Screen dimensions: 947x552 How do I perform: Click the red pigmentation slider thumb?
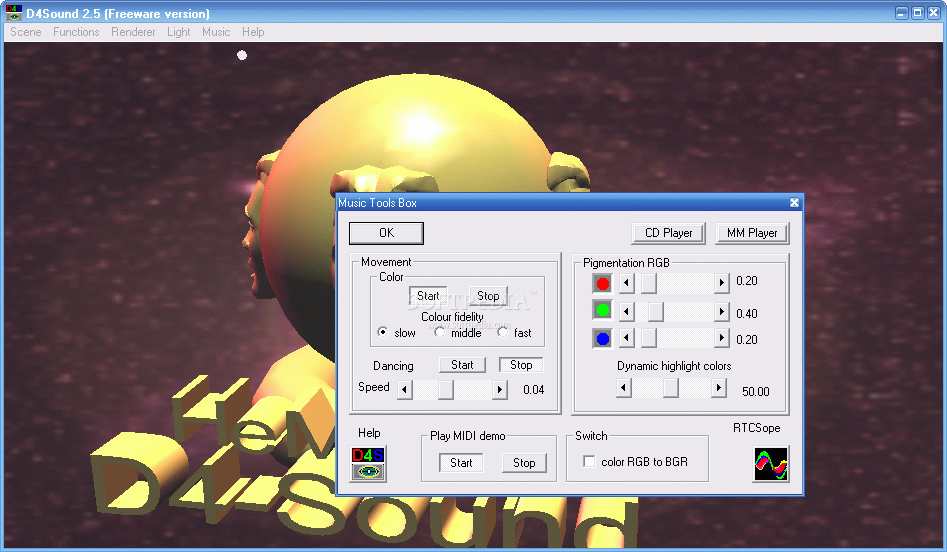click(649, 283)
